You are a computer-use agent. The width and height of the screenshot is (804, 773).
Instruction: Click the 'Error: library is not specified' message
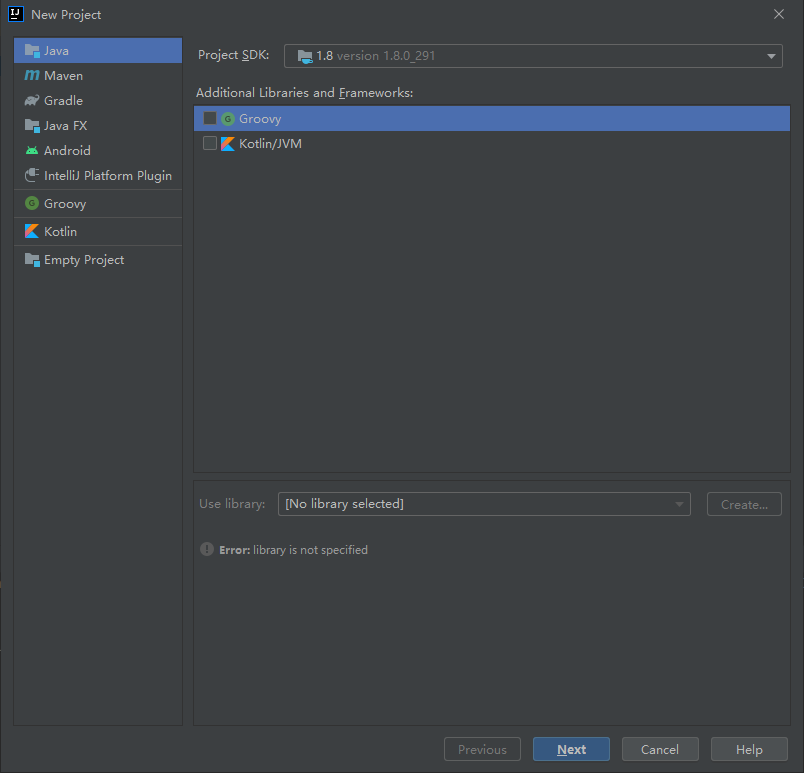(x=293, y=550)
